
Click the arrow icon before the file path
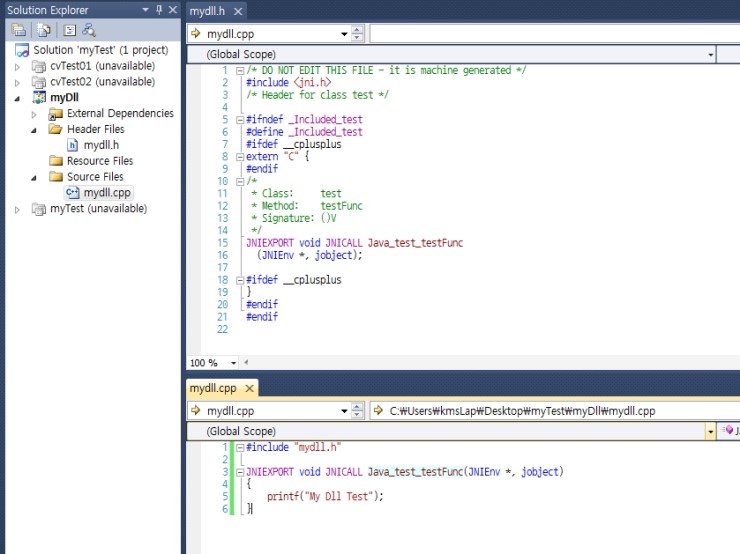[x=378, y=411]
